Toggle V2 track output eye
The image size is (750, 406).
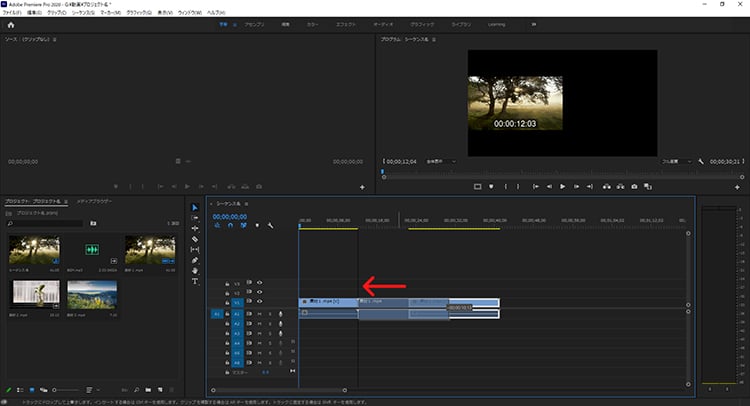[x=259, y=292]
